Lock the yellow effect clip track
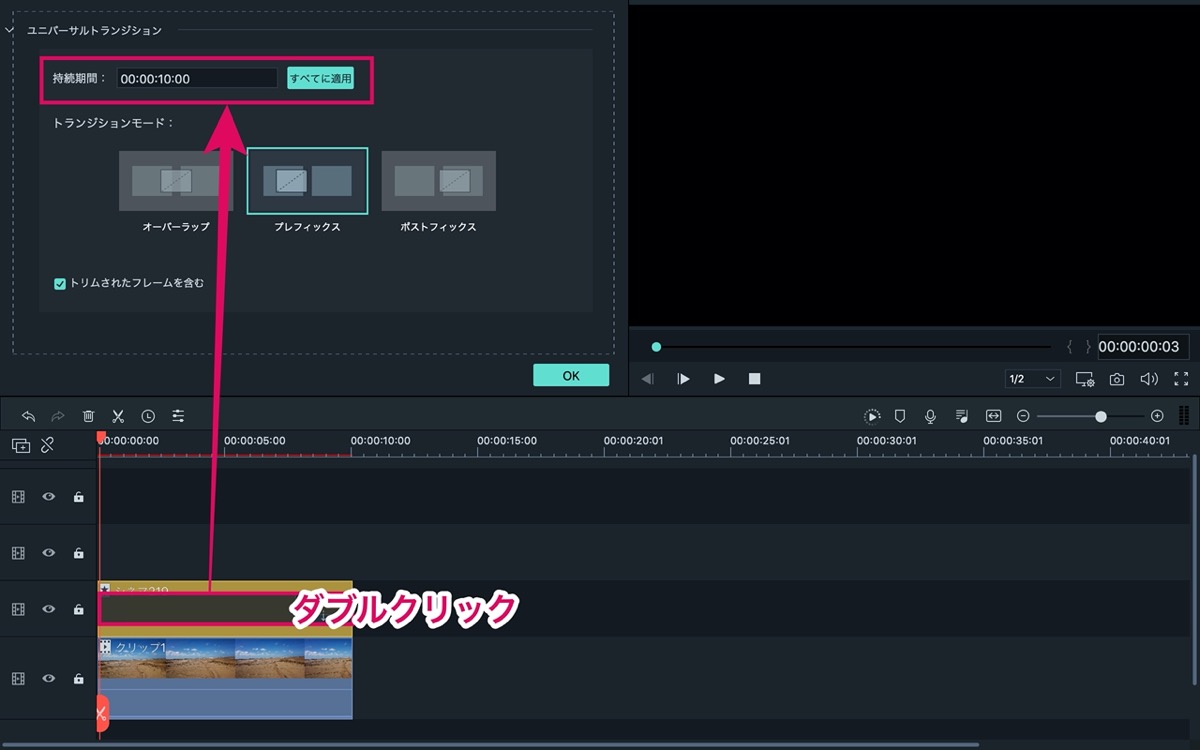 78,609
